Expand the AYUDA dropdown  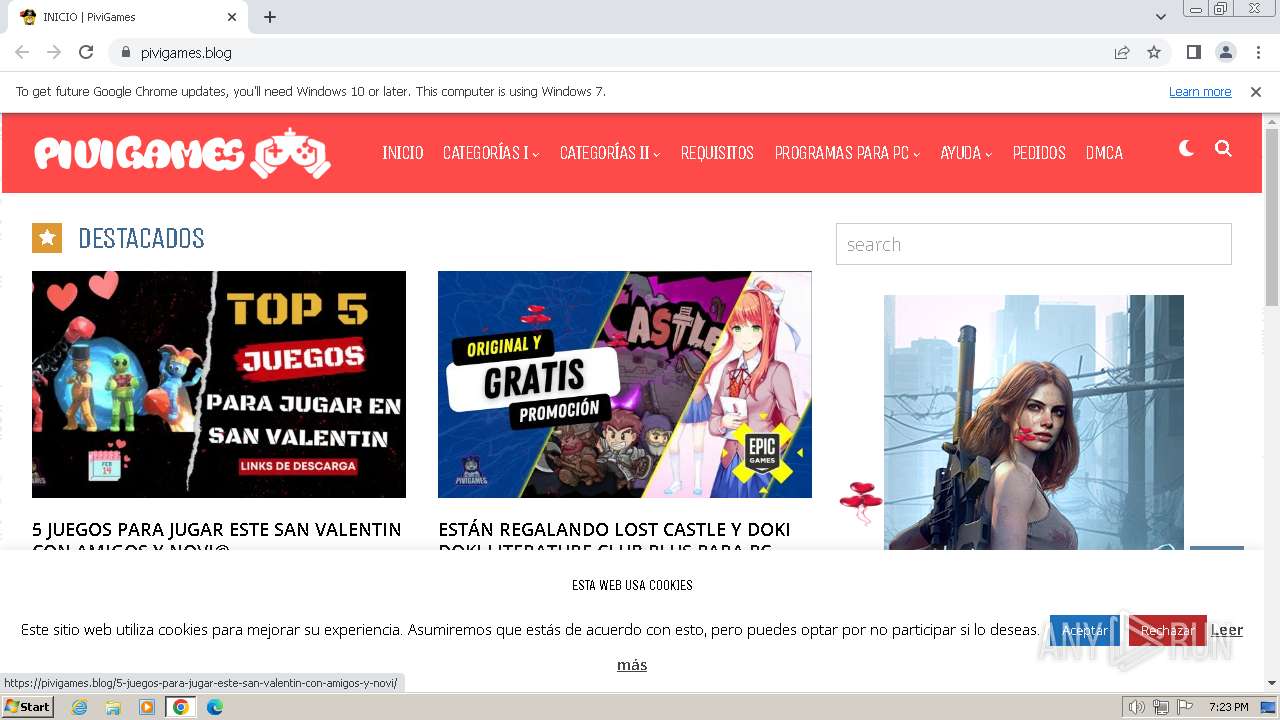click(966, 153)
